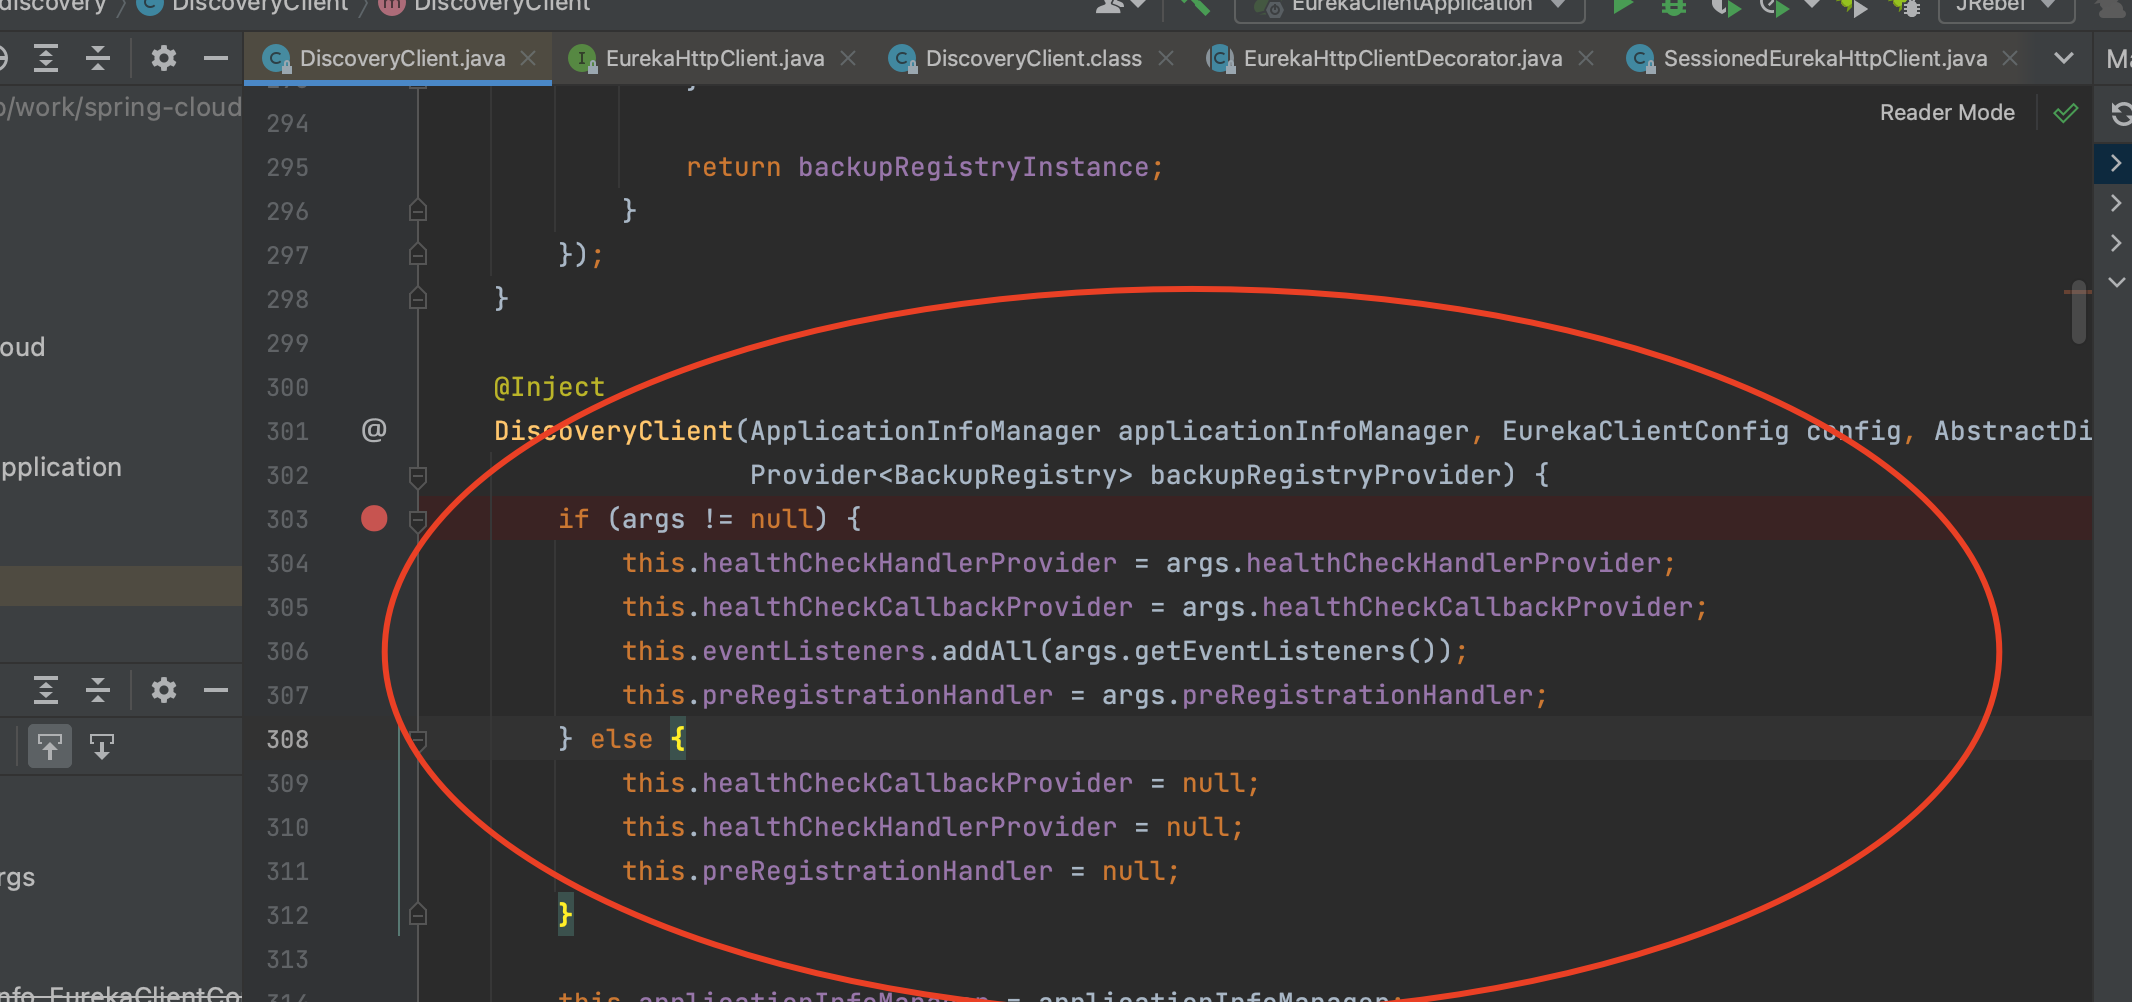
Task: Click the @Inject annotation text
Action: click(549, 387)
